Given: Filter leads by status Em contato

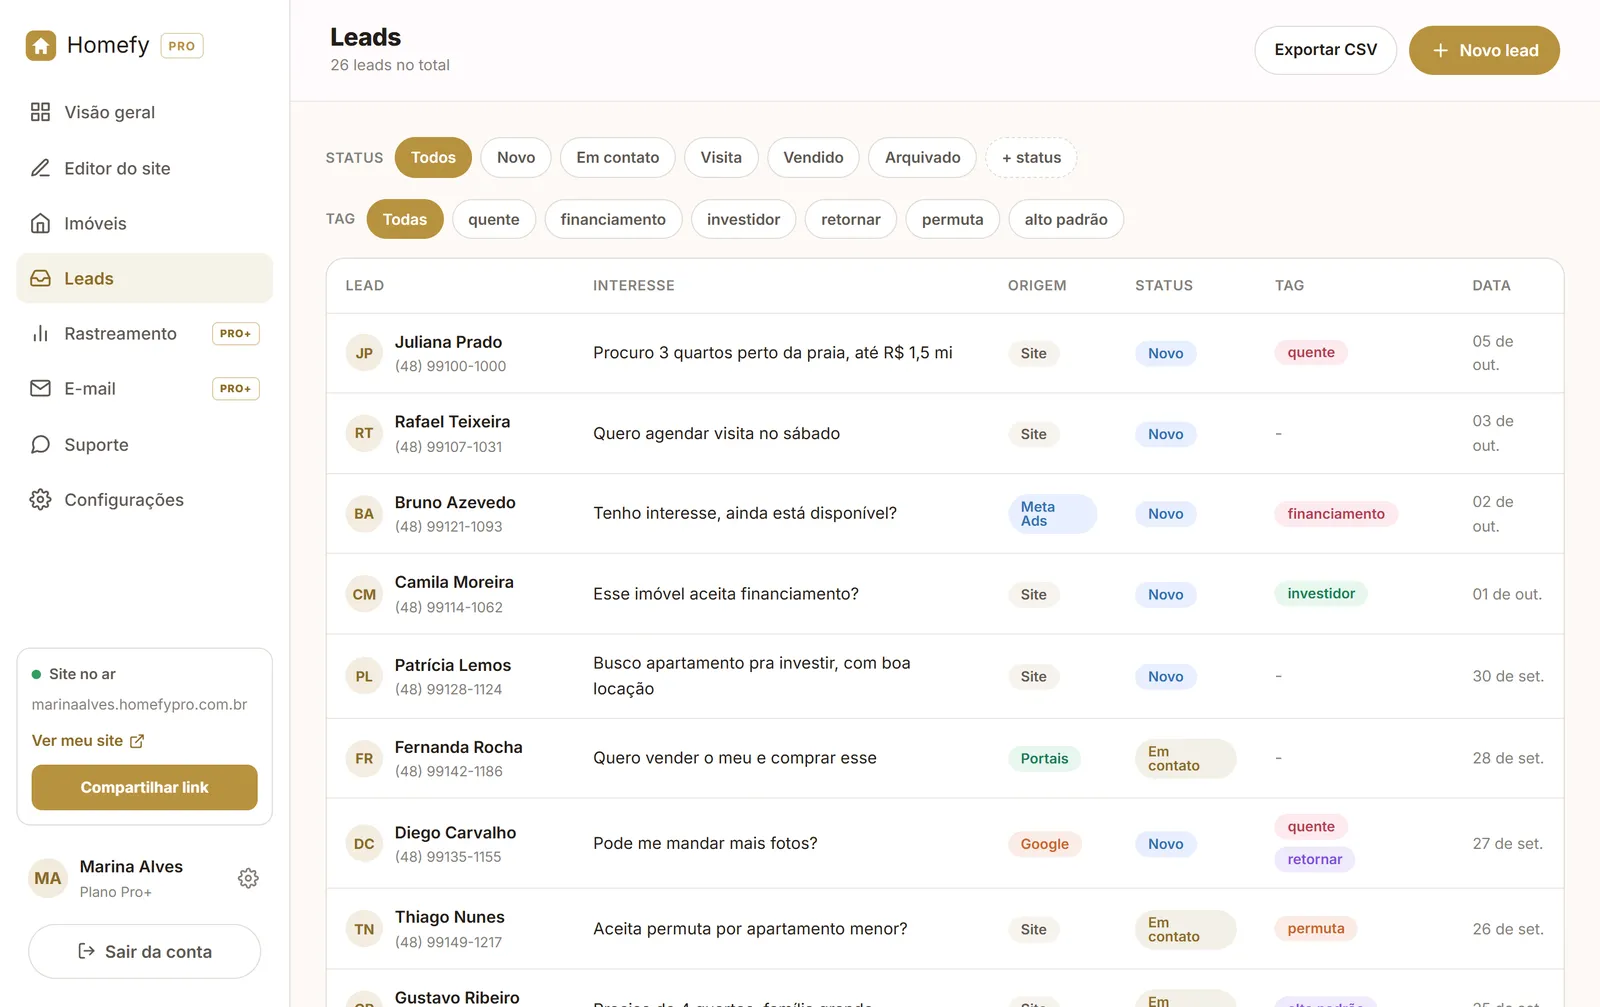Looking at the screenshot, I should tap(618, 158).
